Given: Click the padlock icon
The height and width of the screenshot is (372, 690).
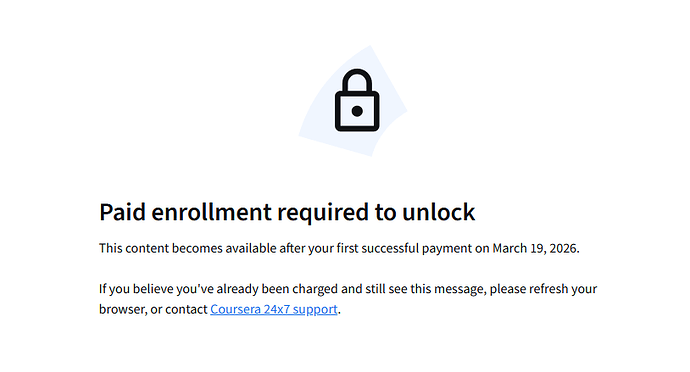Looking at the screenshot, I should coord(357,100).
